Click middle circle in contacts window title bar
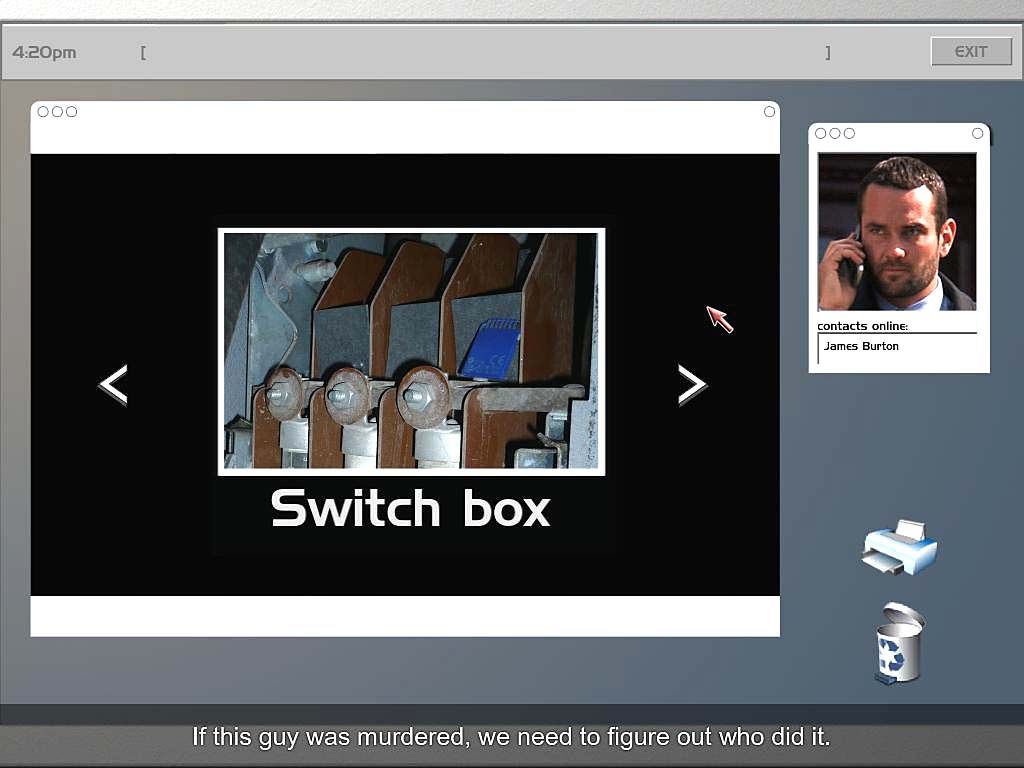The height and width of the screenshot is (768, 1024). (835, 133)
